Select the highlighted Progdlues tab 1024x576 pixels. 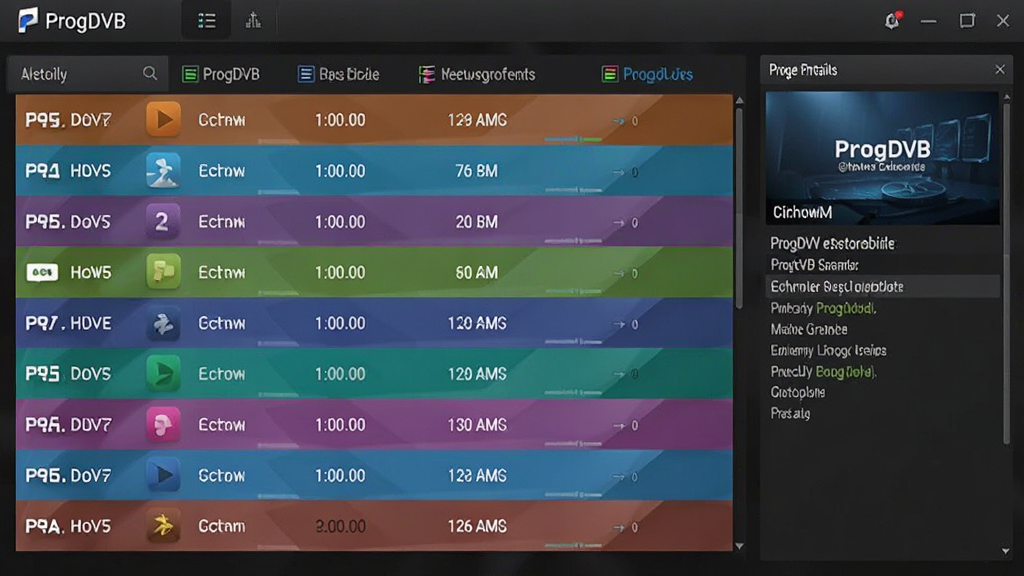[647, 74]
